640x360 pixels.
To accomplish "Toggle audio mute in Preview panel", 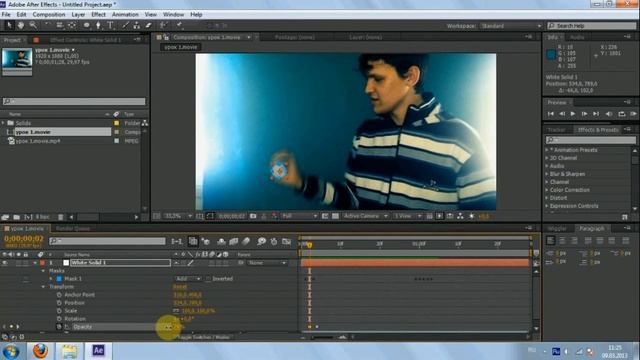I will (x=609, y=114).
